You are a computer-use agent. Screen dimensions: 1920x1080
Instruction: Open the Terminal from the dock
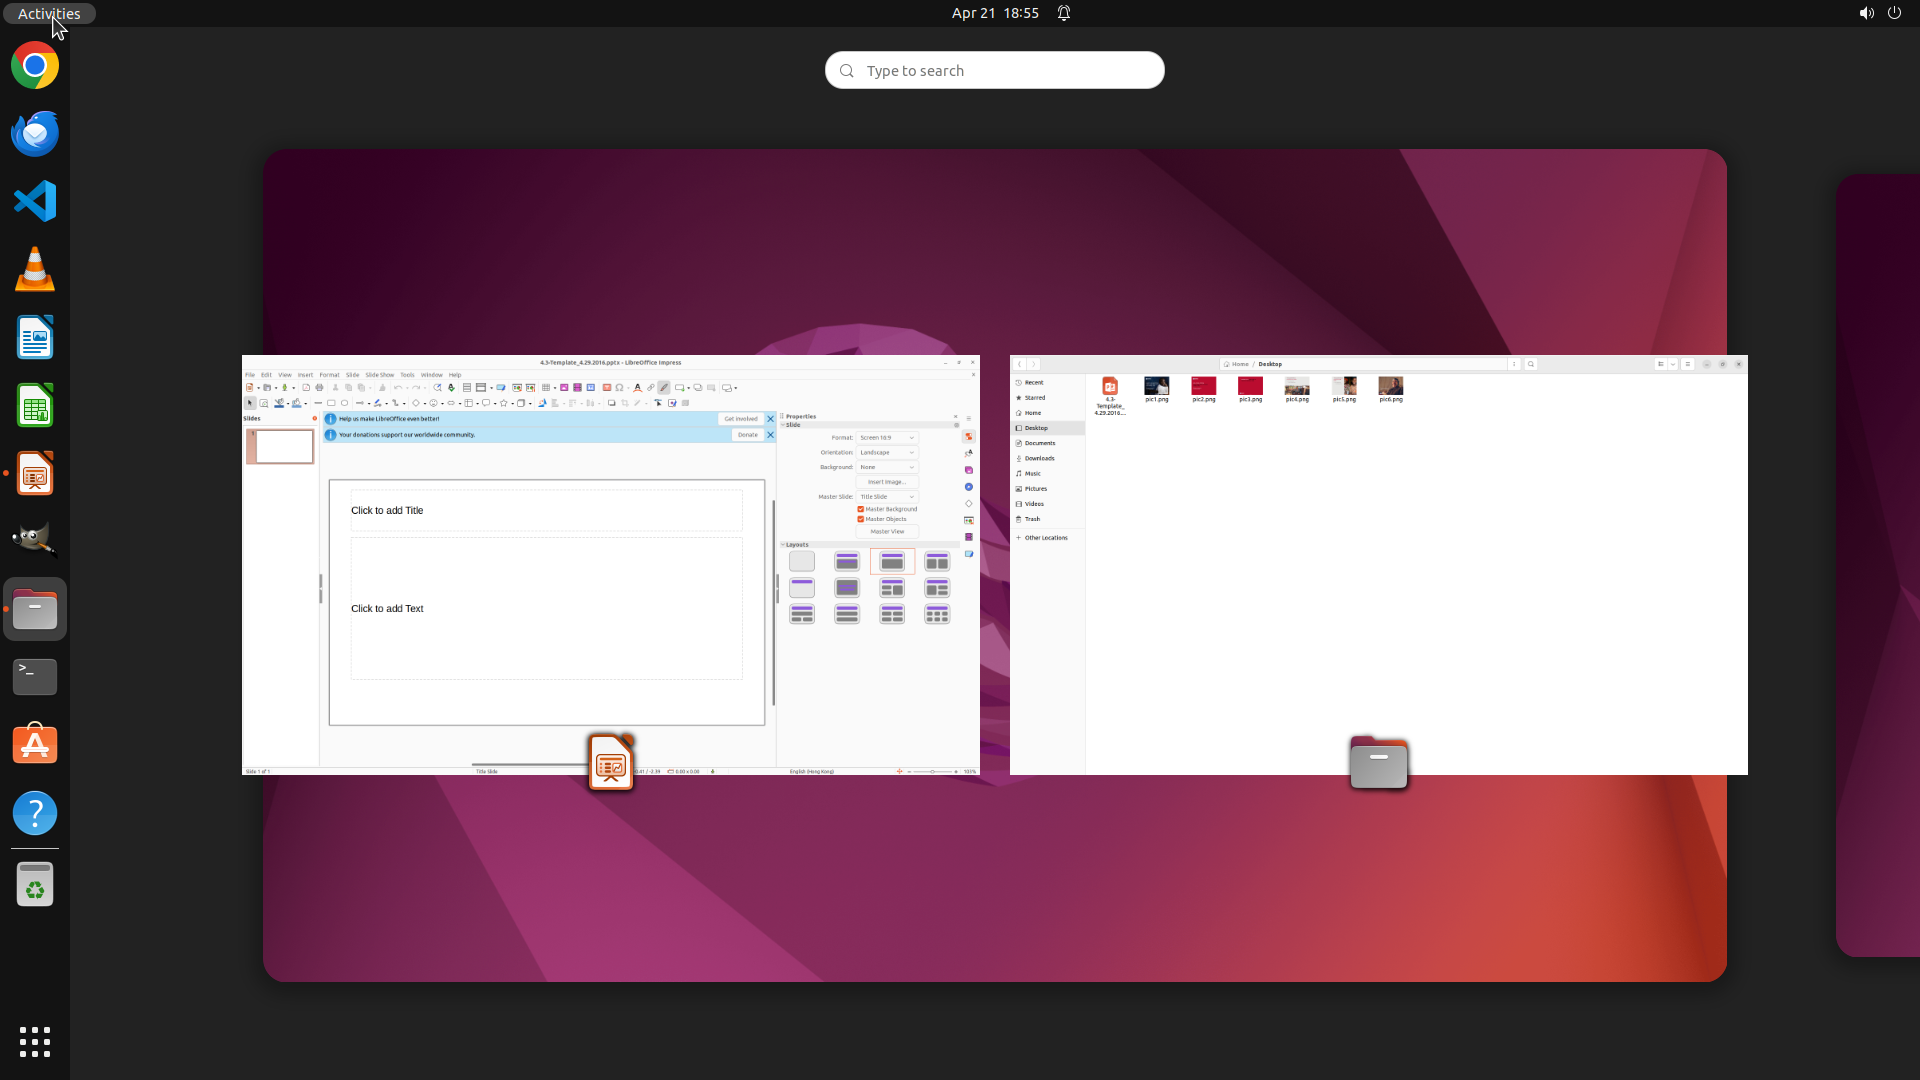click(35, 677)
